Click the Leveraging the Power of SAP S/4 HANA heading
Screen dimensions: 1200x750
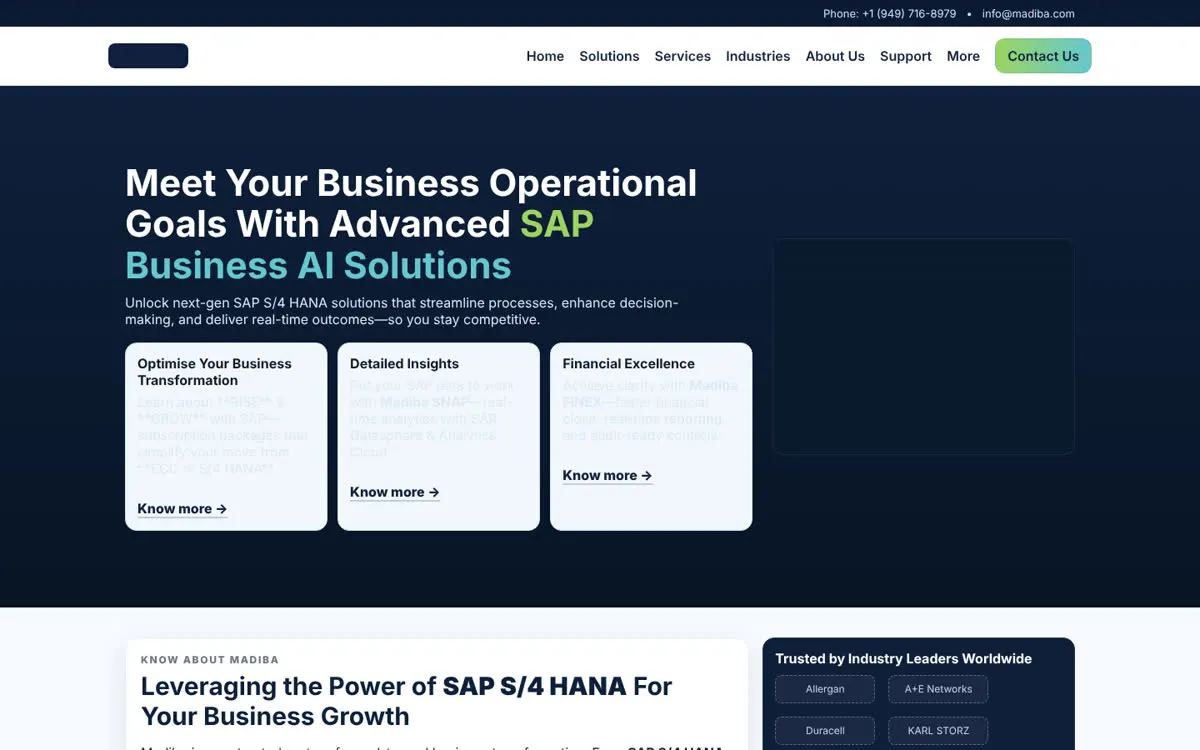click(407, 701)
